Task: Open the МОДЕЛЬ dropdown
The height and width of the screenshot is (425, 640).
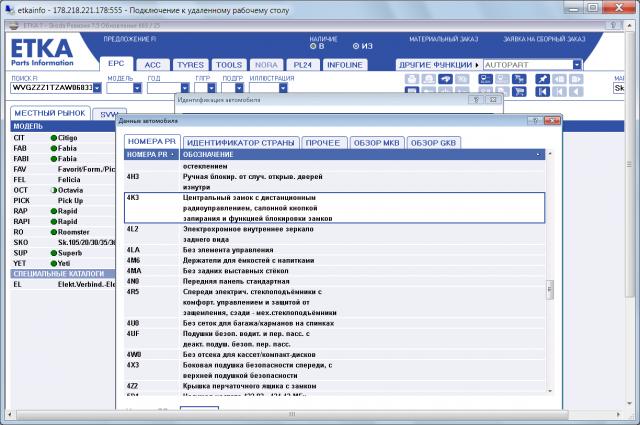Action: 137,88
